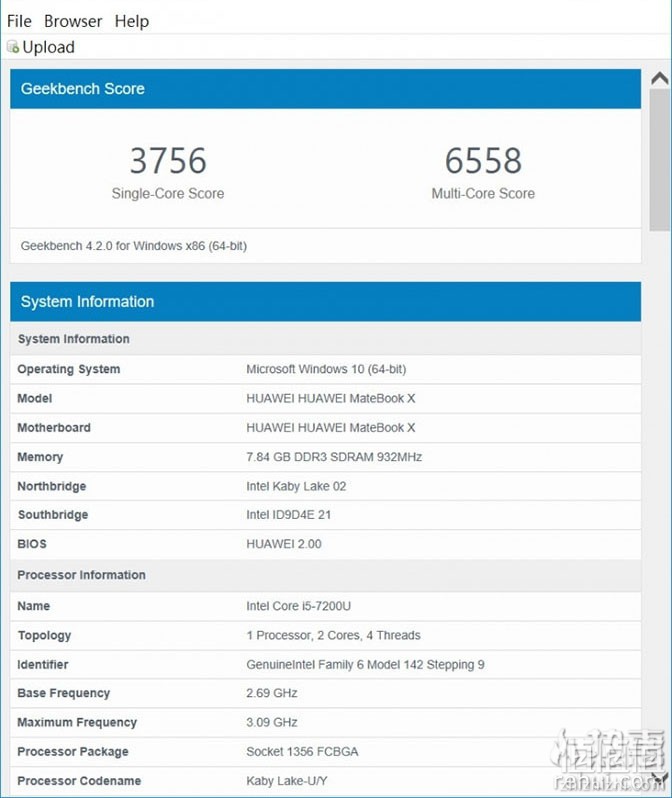Select the 3.09 GHz maximum frequency value
672x798 pixels.
coord(272,723)
